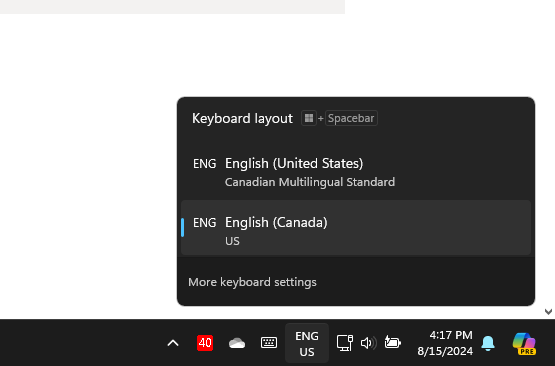Open the OneDrive cloud tray icon
The height and width of the screenshot is (366, 555).
[x=237, y=343]
